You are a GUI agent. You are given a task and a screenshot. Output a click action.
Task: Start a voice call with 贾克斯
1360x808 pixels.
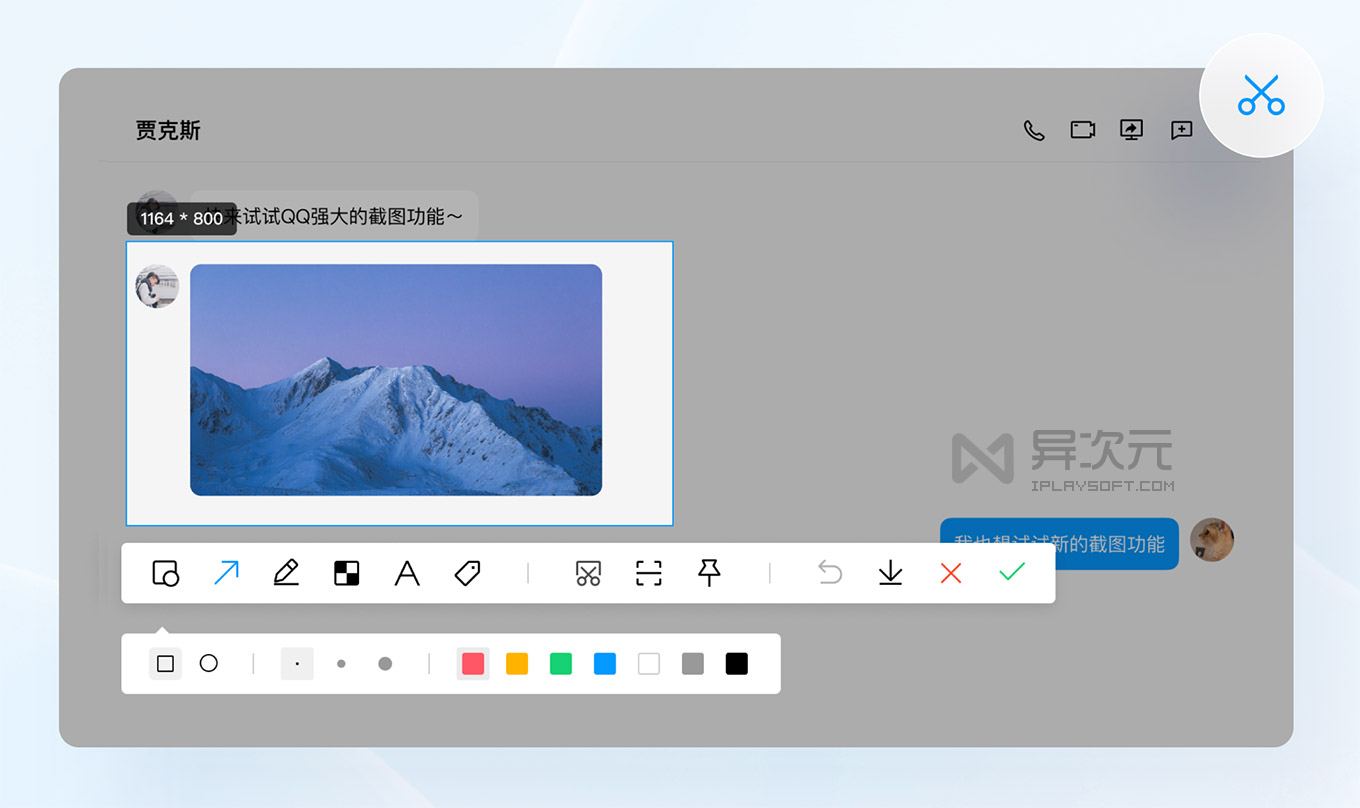tap(1034, 130)
